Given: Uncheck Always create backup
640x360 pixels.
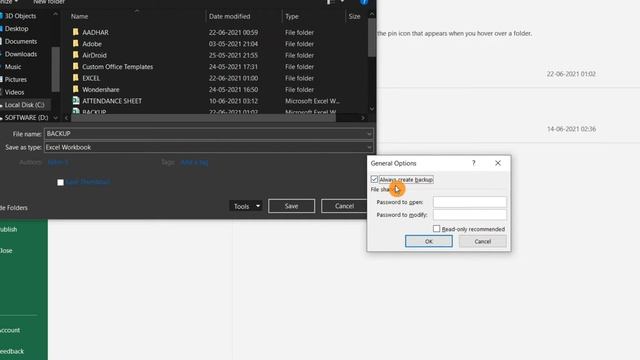Looking at the screenshot, I should pos(374,179).
